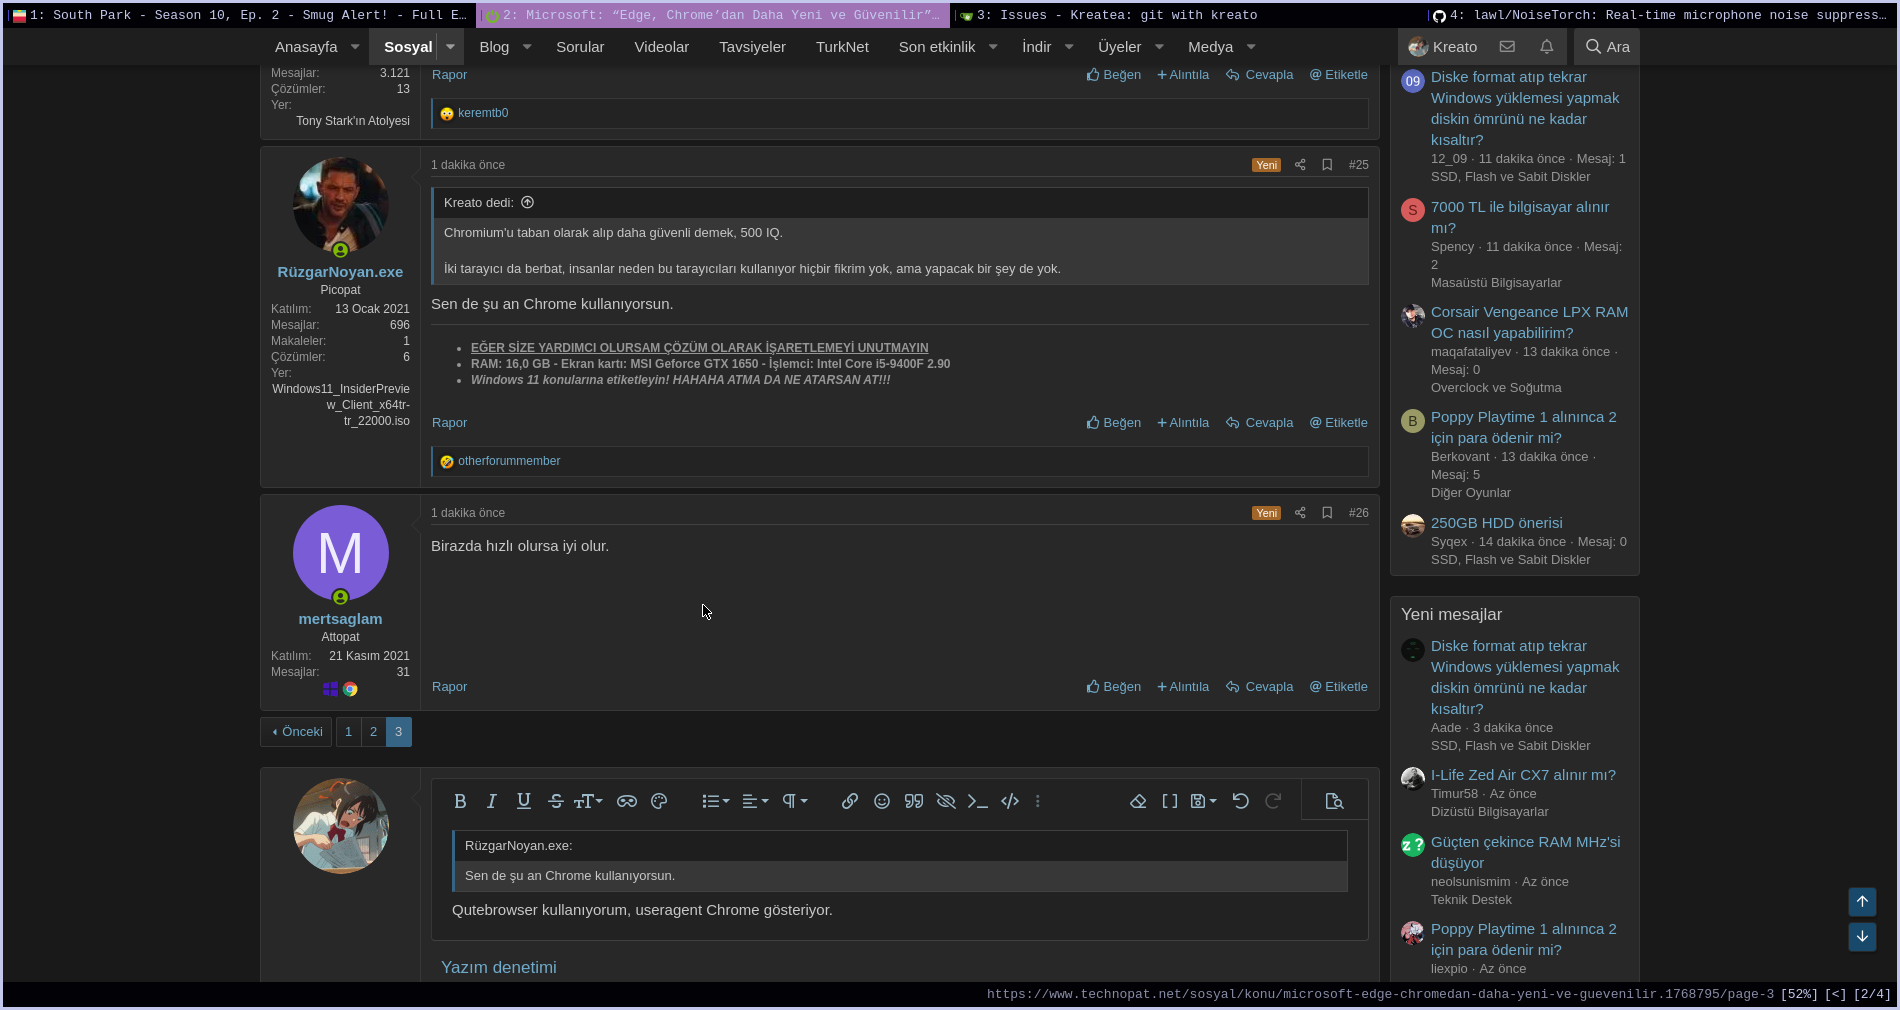Insert a spoiler with the crossed-eye icon
This screenshot has height=1010, width=1900.
tap(946, 801)
